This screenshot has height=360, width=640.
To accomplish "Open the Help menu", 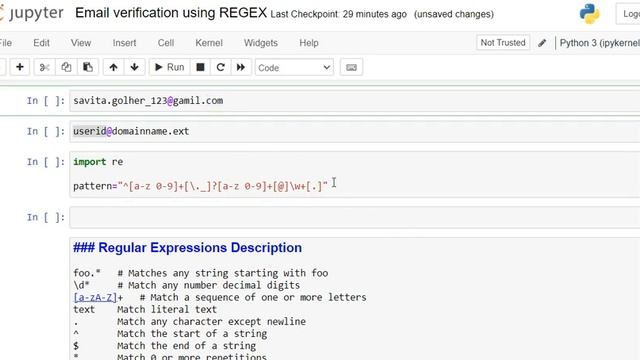I will [x=309, y=43].
